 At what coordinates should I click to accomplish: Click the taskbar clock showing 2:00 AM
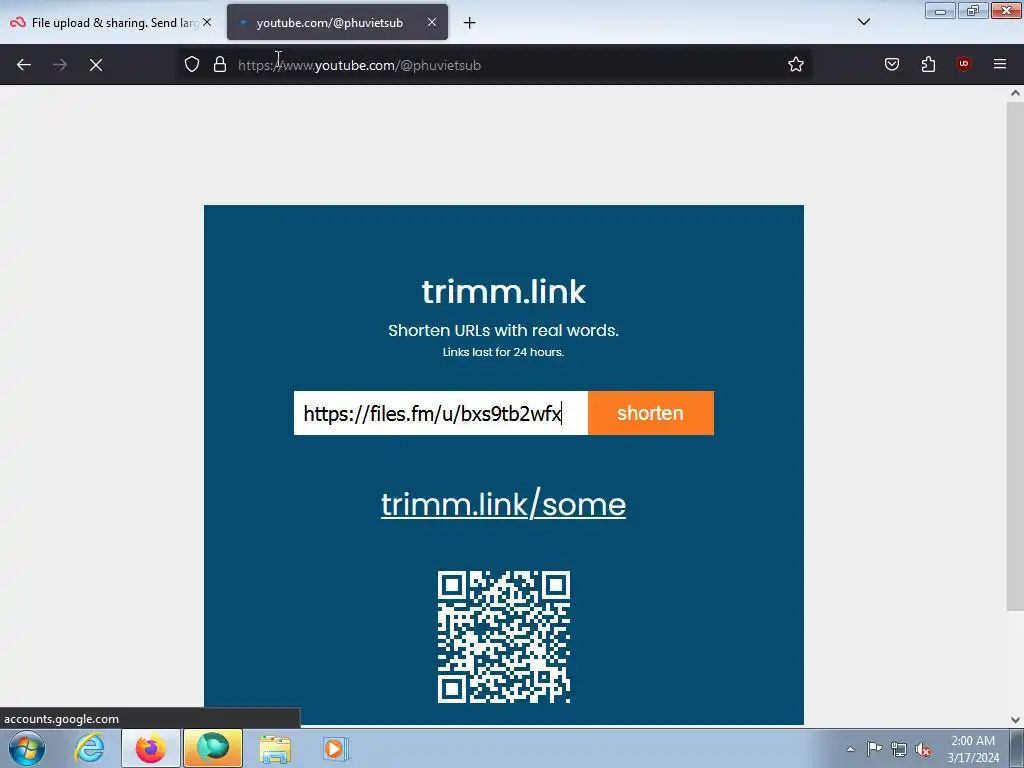[x=973, y=749]
